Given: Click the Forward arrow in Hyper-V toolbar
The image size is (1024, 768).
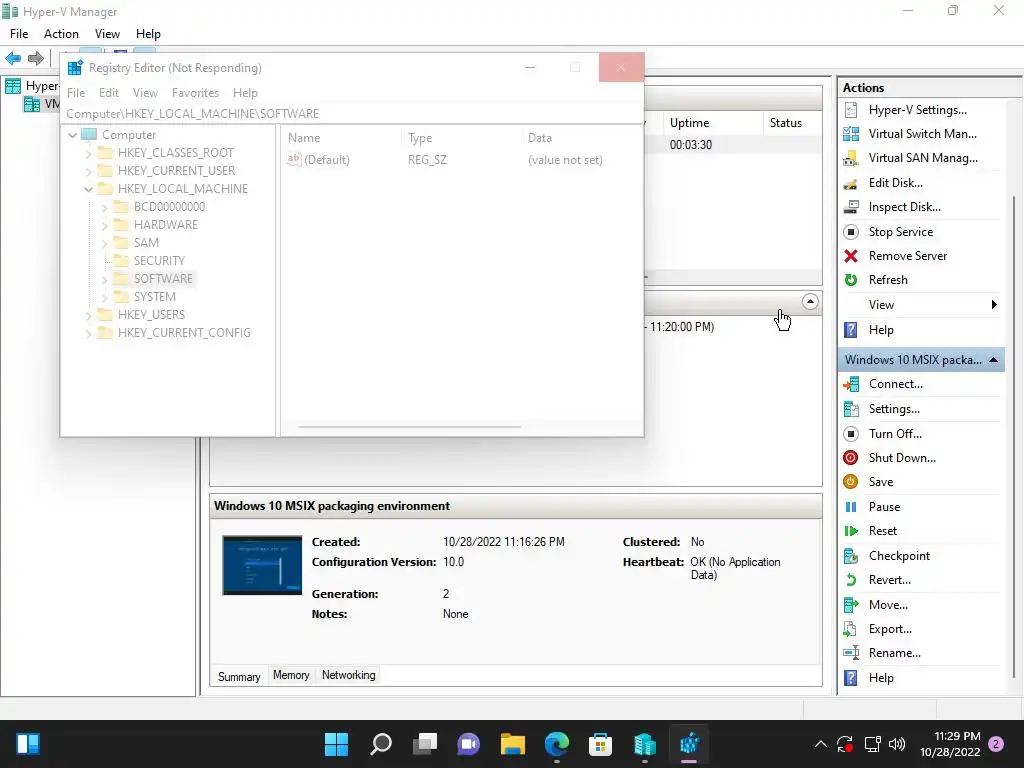Looking at the screenshot, I should (36, 58).
